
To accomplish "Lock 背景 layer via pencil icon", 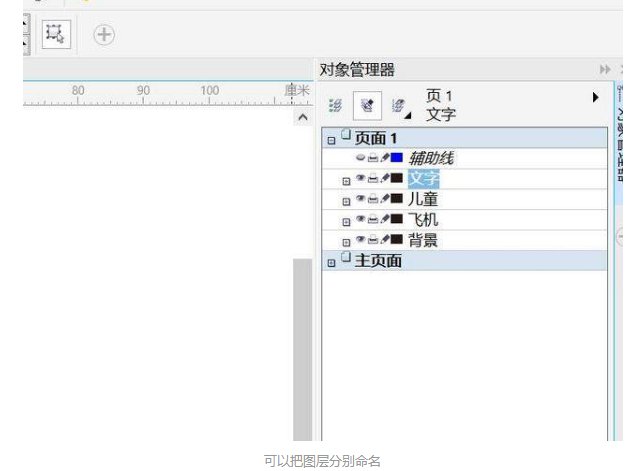I will click(385, 239).
